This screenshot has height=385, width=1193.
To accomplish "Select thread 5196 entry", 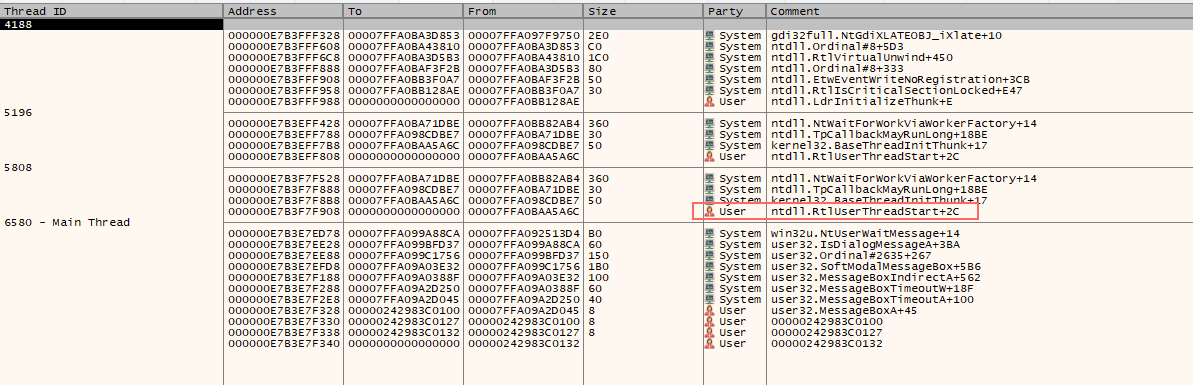I will 18,113.
